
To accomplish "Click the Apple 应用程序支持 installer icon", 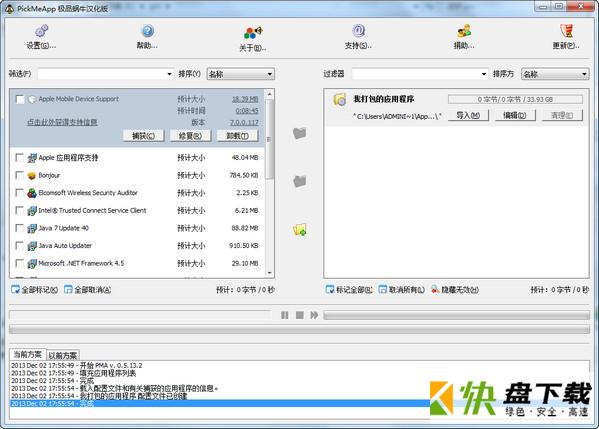I will point(32,158).
